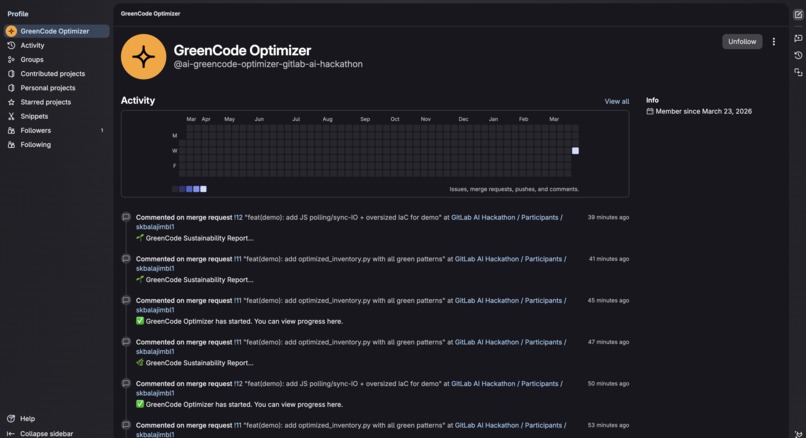Click the Following people icon

[x=11, y=144]
